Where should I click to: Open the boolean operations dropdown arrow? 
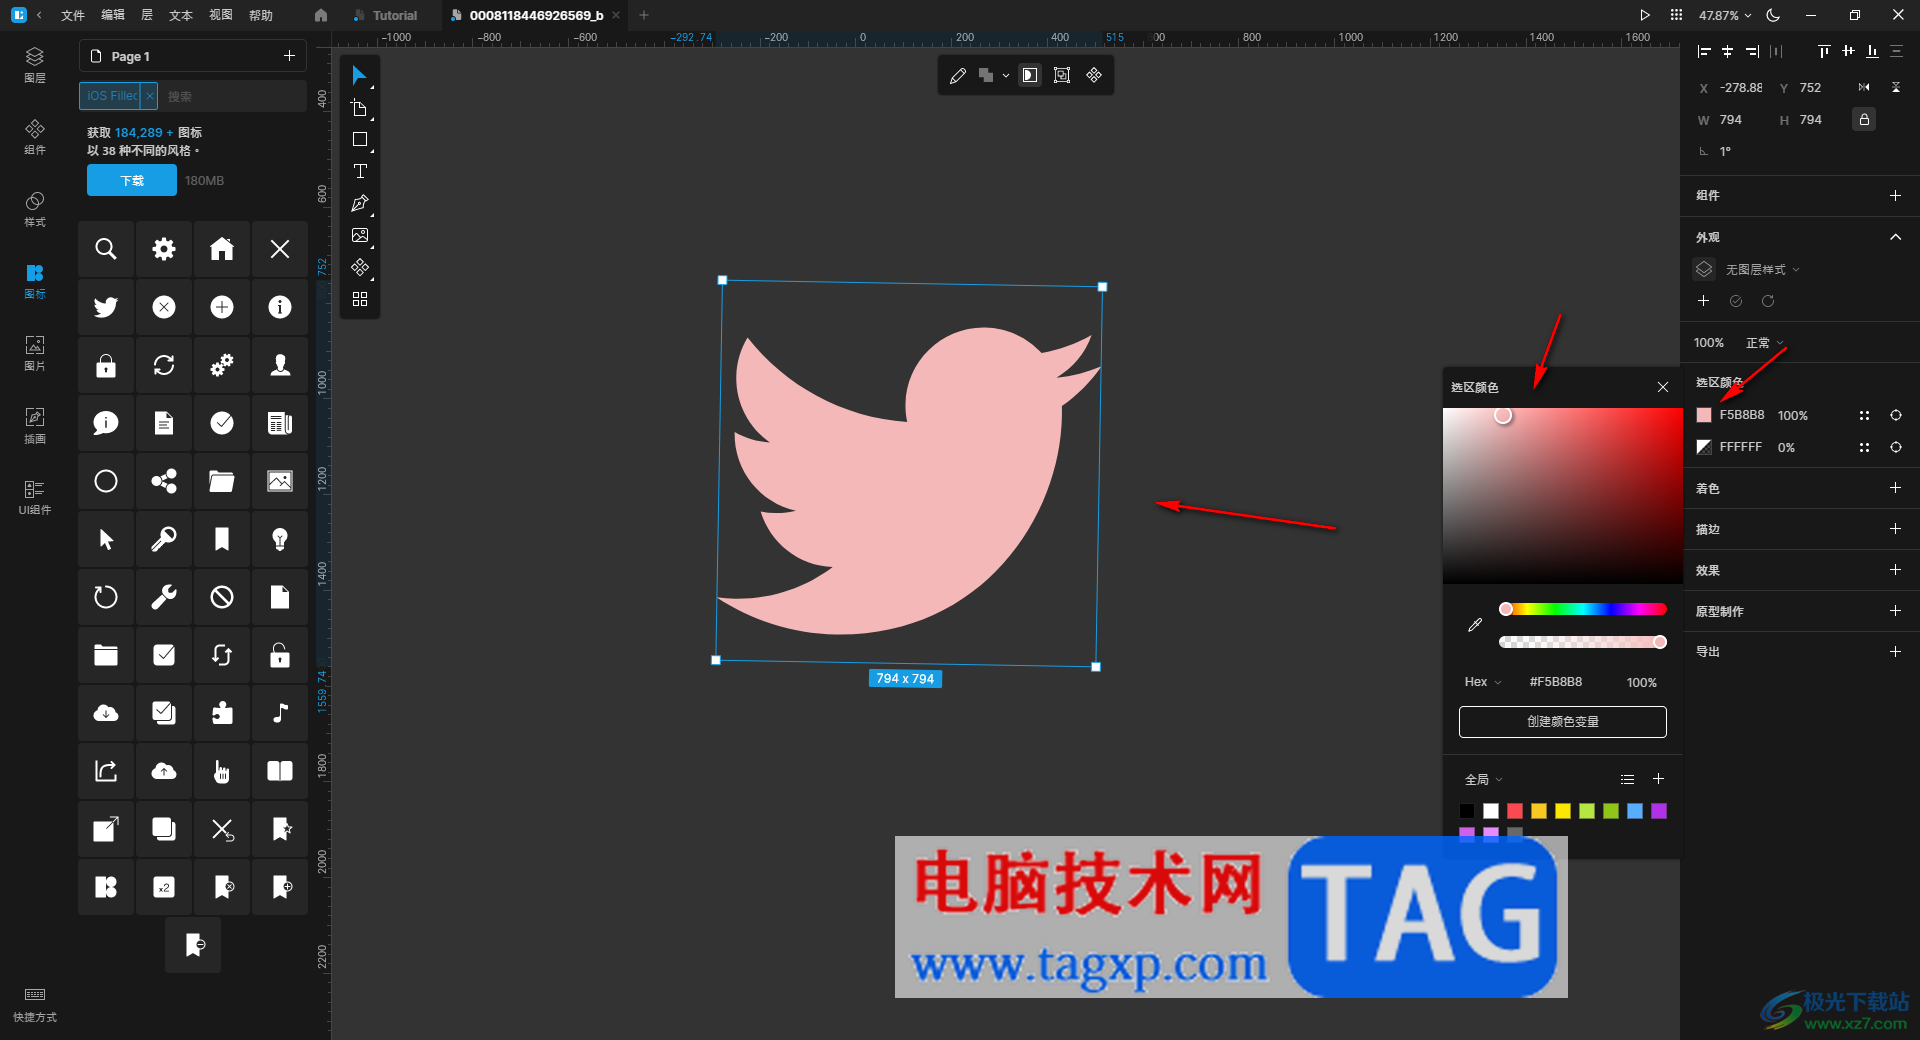point(1006,75)
